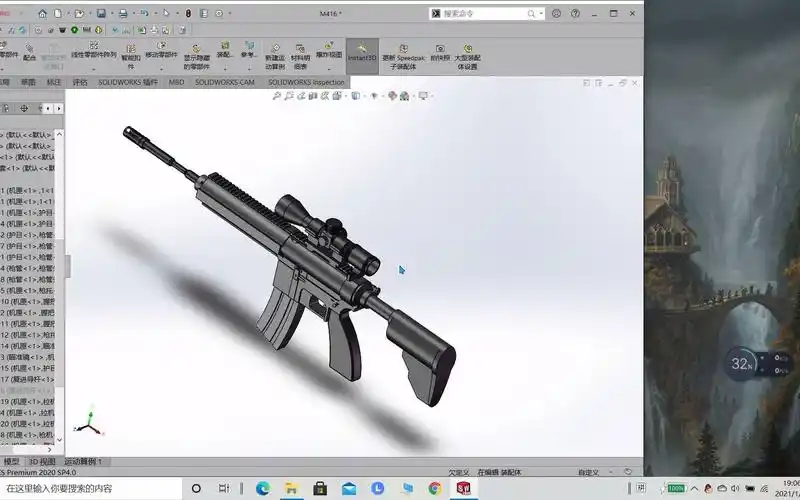This screenshot has height=500, width=800.
Task: Enable section view in heads-up toolbar
Action: (x=313, y=95)
